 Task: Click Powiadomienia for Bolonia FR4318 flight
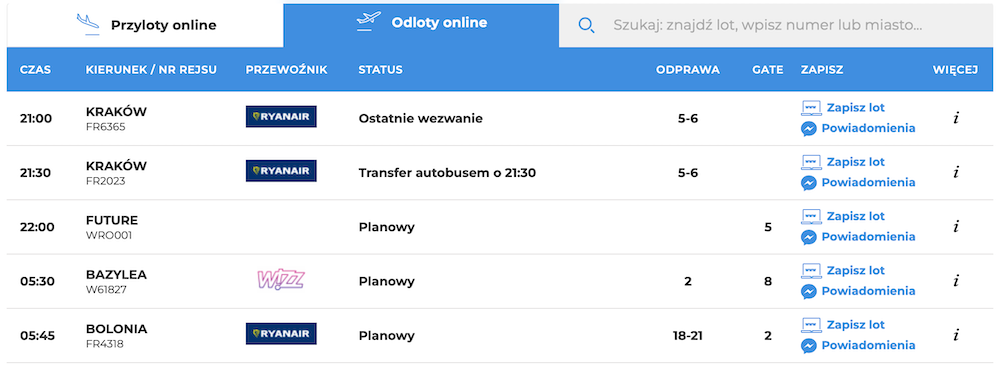click(868, 345)
